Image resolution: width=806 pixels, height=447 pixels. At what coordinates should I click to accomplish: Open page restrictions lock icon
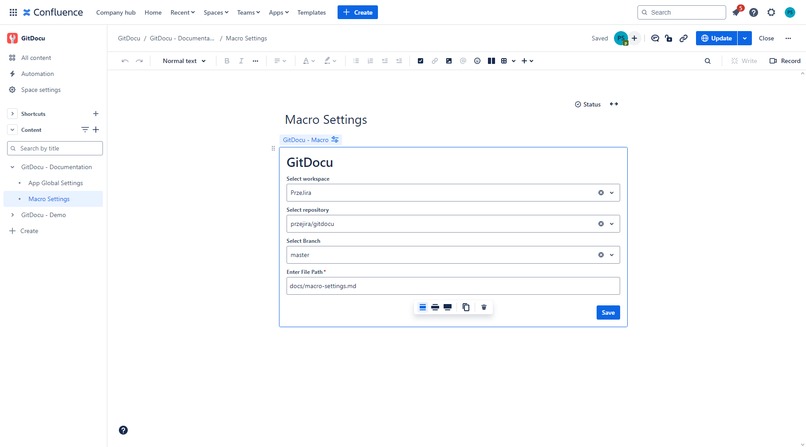tap(669, 38)
